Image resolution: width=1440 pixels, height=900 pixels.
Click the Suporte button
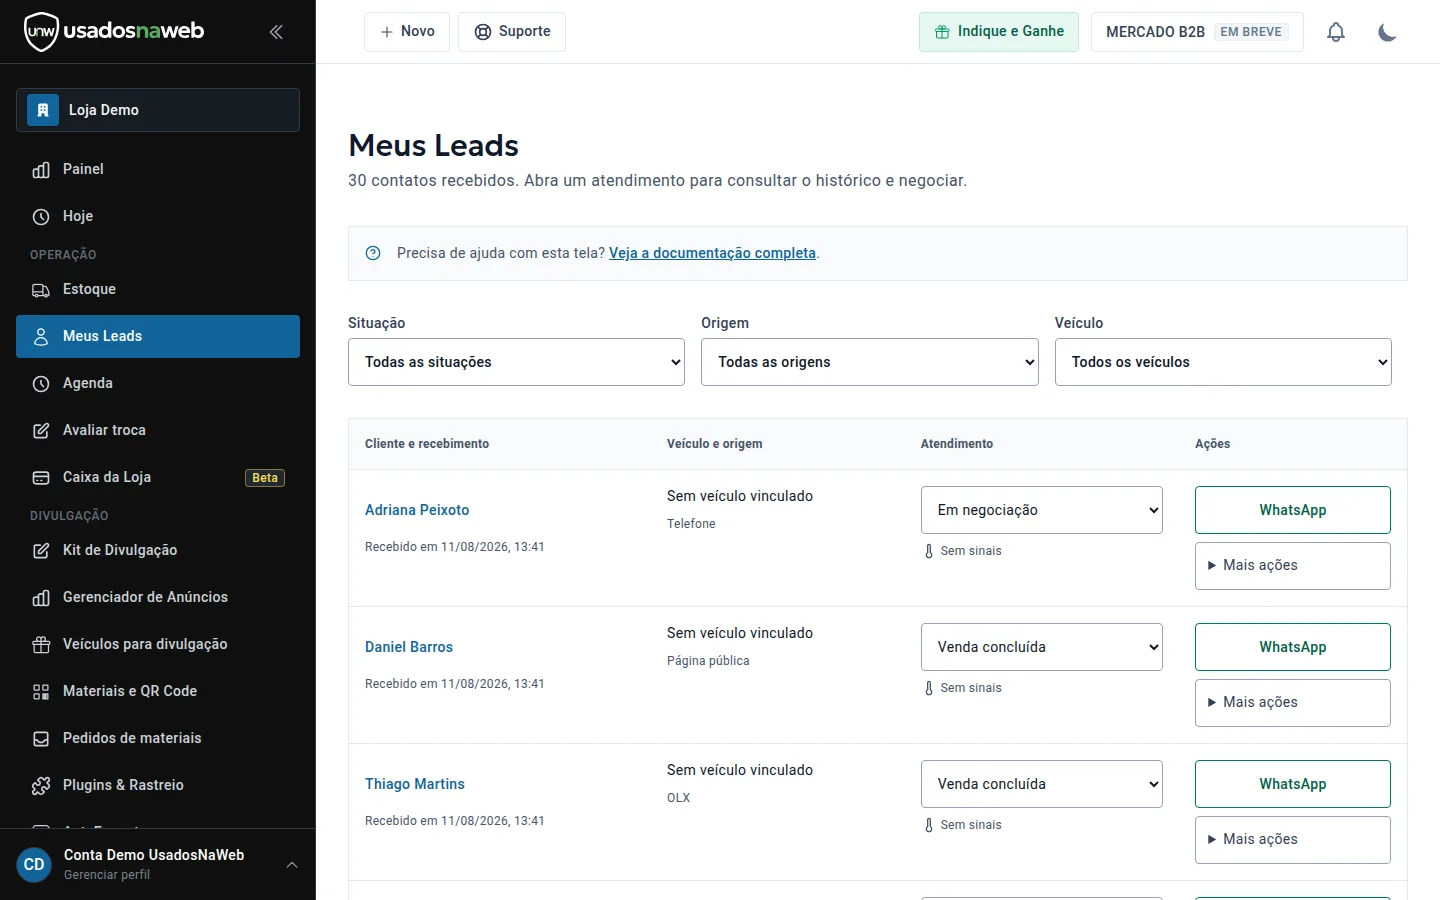click(512, 32)
